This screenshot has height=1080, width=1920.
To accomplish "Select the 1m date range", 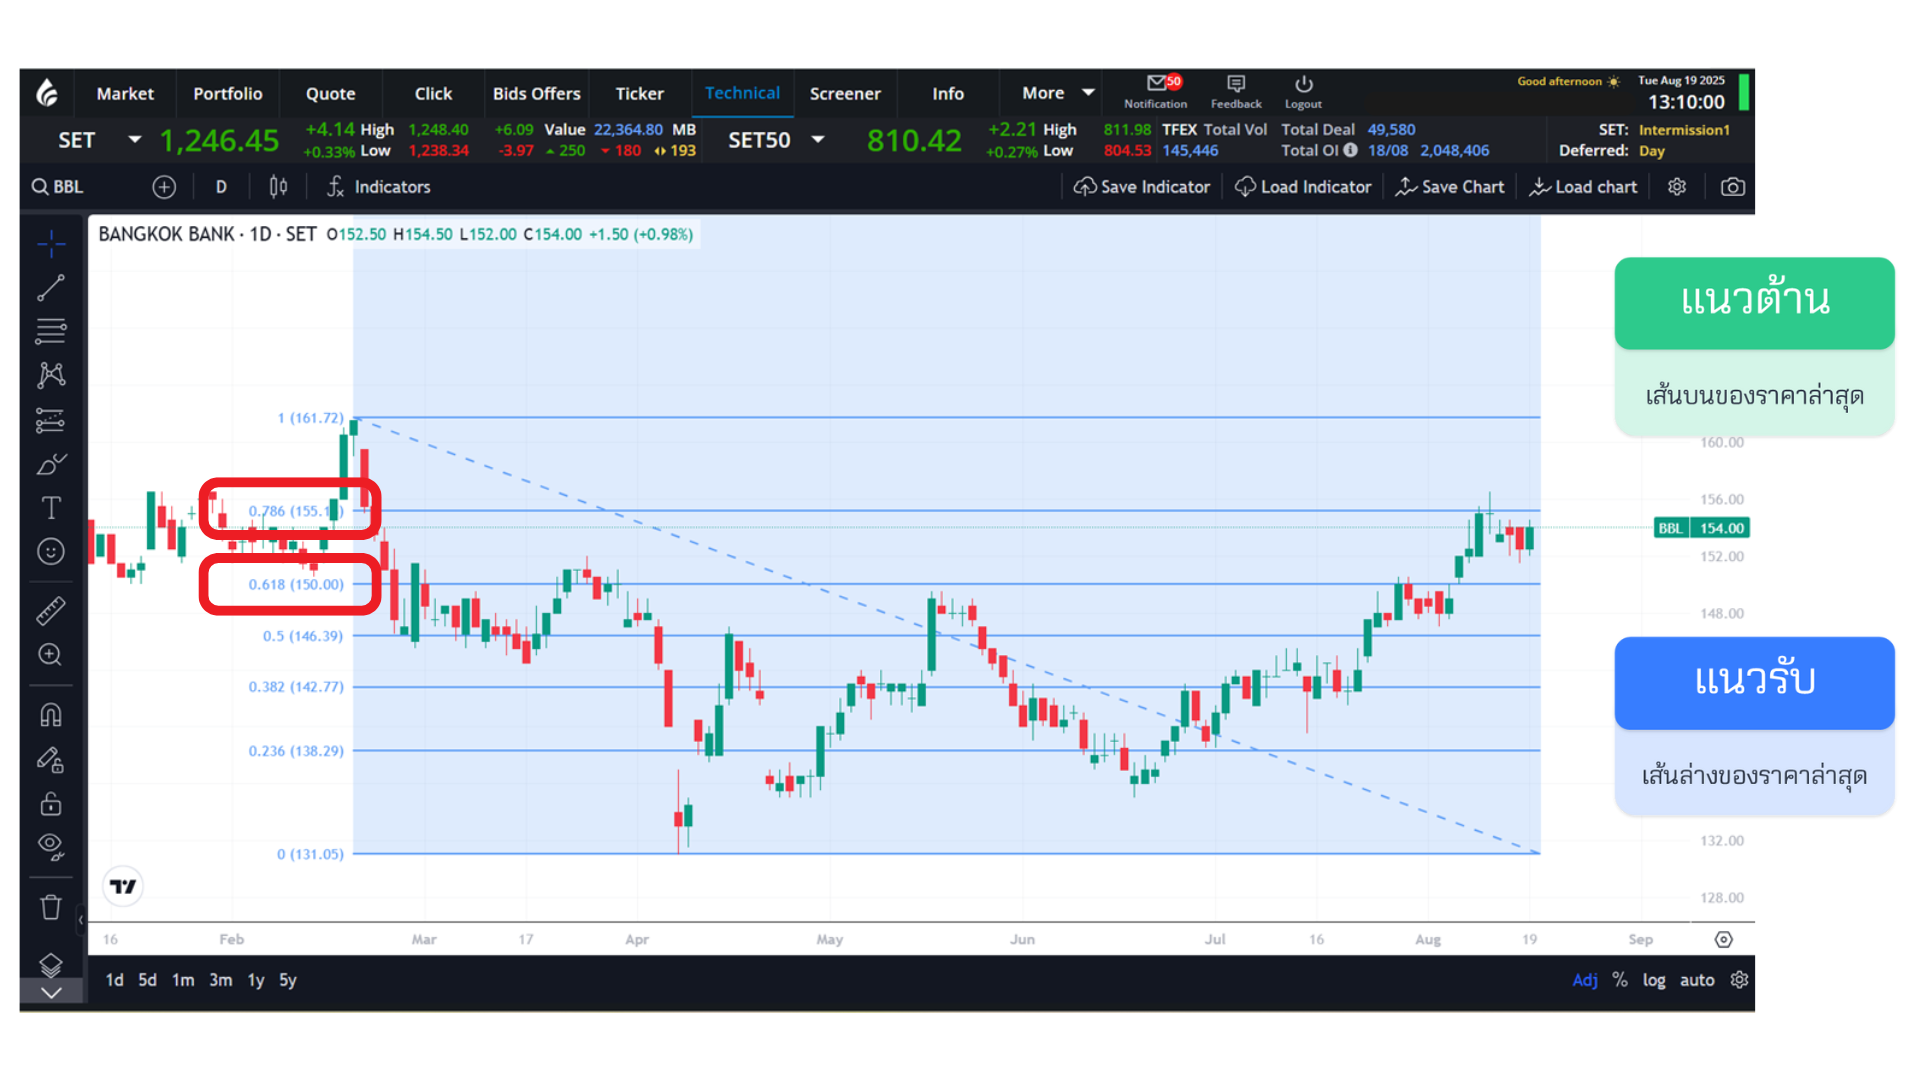I will click(183, 980).
